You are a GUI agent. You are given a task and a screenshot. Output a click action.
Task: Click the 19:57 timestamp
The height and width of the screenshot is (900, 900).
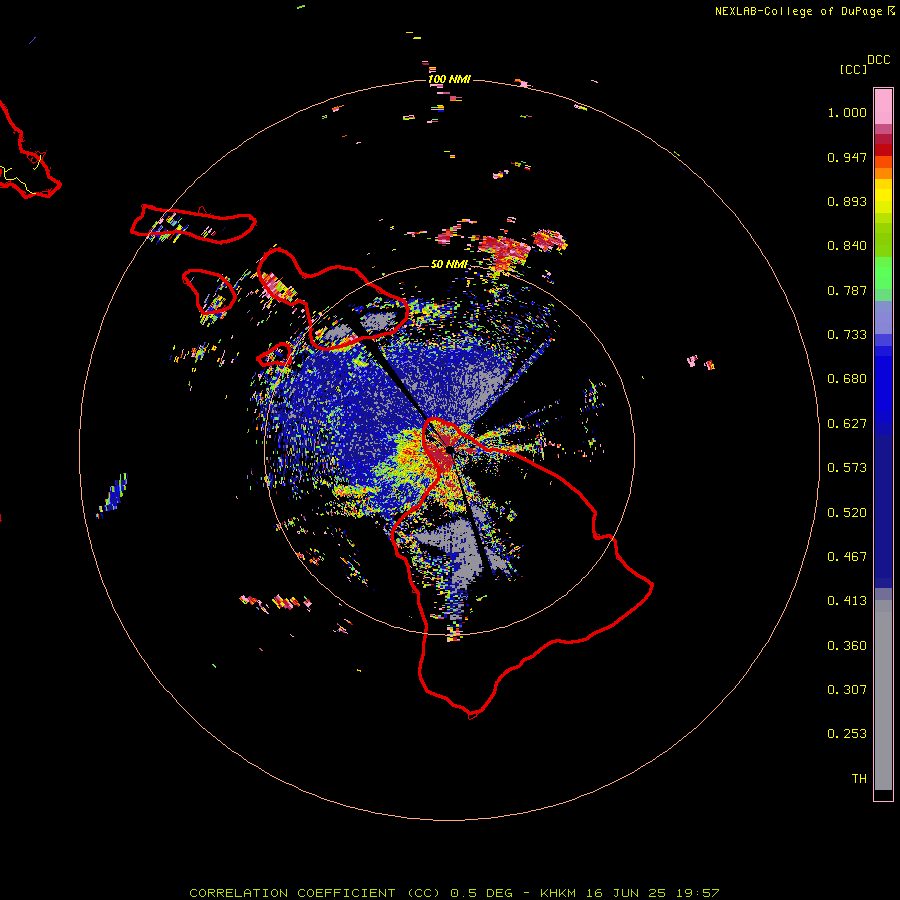(698, 893)
